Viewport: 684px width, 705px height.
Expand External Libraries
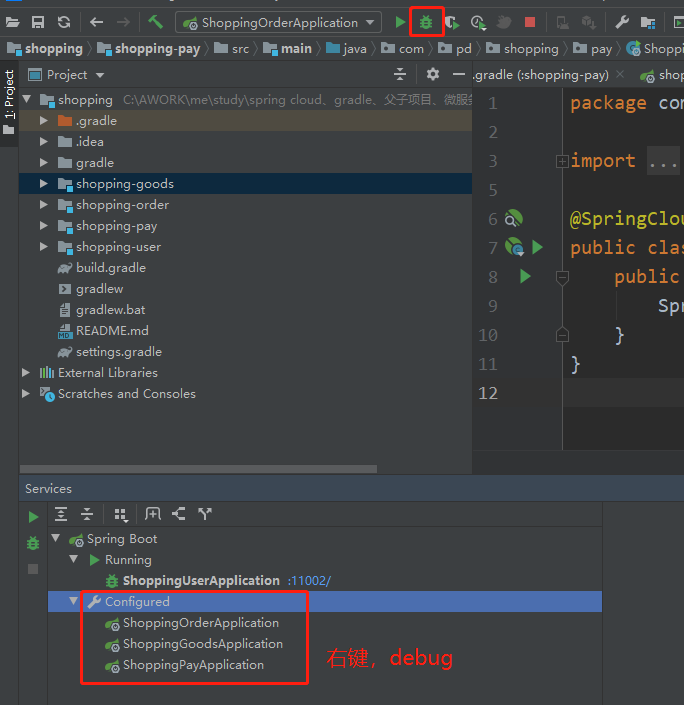coord(26,372)
